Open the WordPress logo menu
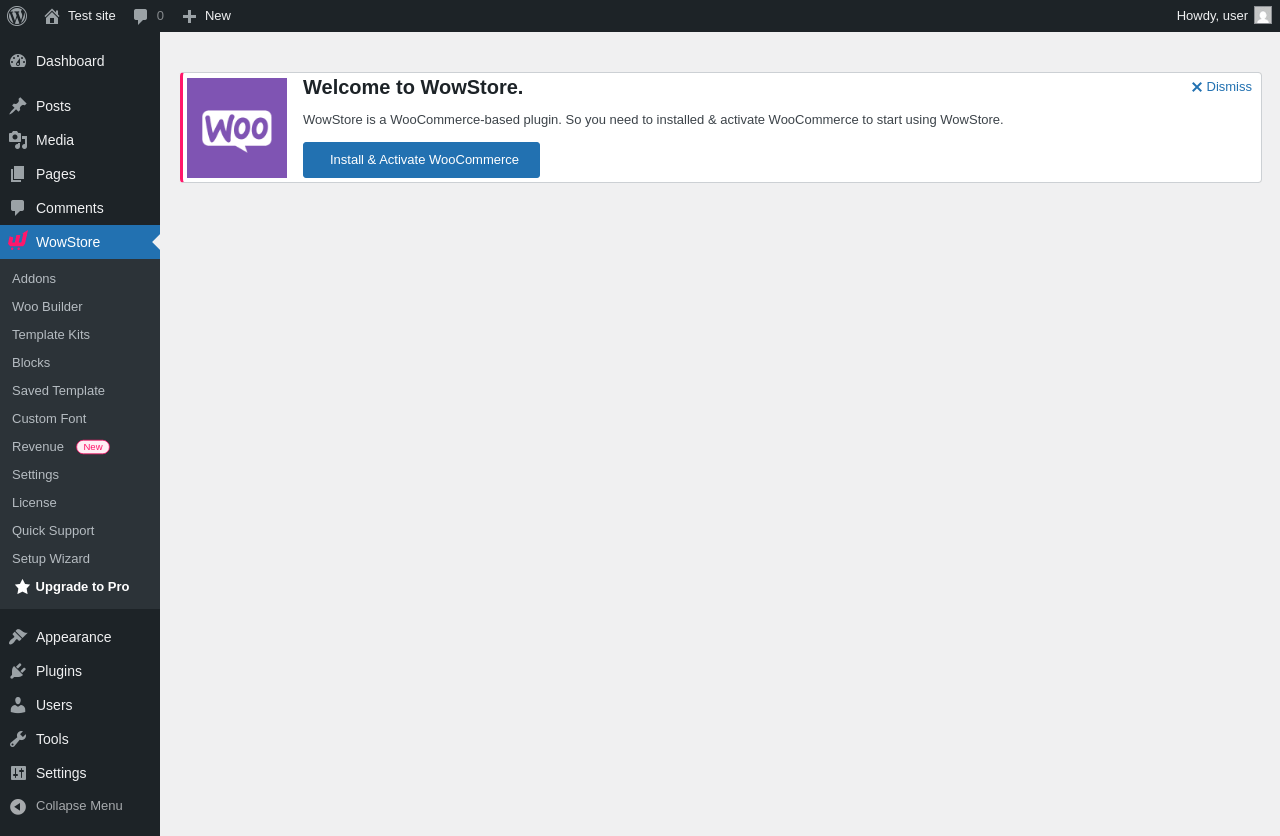 point(17,16)
